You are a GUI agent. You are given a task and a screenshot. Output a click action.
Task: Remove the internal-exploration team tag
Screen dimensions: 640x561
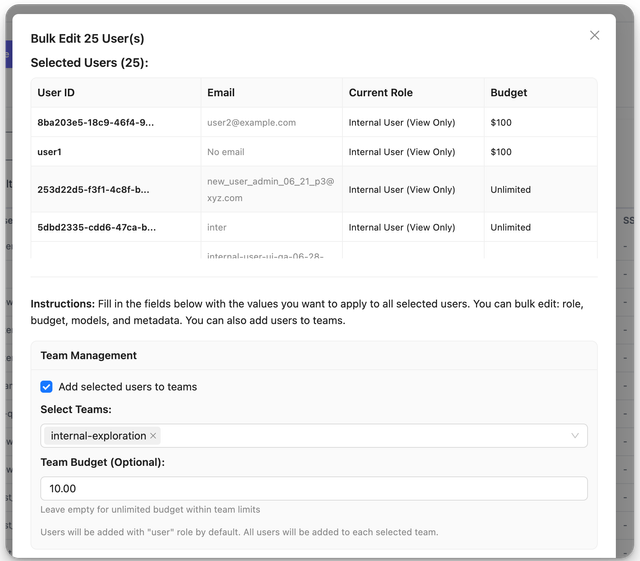pos(153,436)
